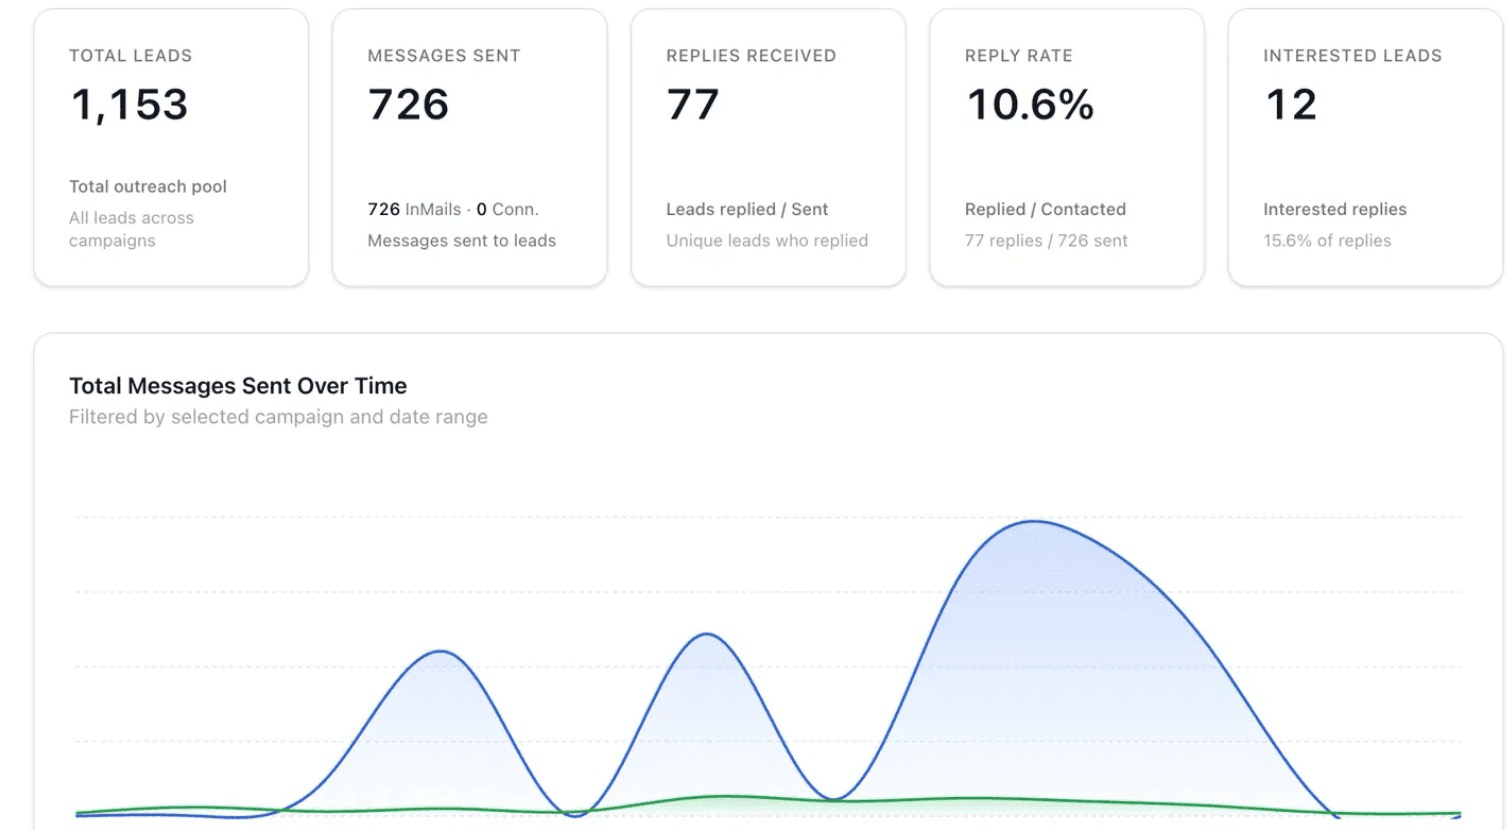Image resolution: width=1510 pixels, height=830 pixels.
Task: Click 'Filtered by selected campaign and date range' subtitle
Action: (278, 417)
